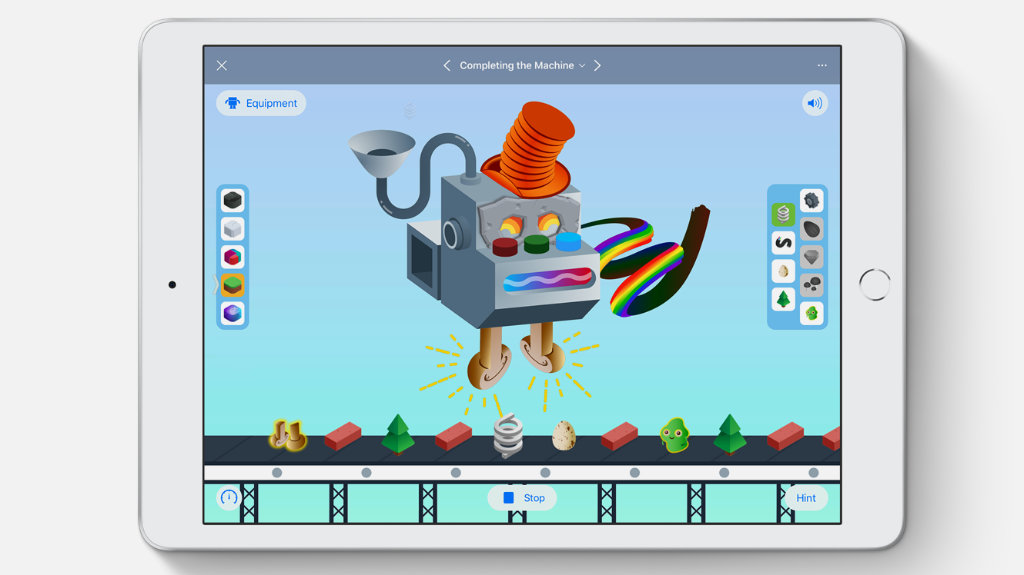The image size is (1024, 575).
Task: Select the black rainbow ribbon item
Action: (x=783, y=242)
